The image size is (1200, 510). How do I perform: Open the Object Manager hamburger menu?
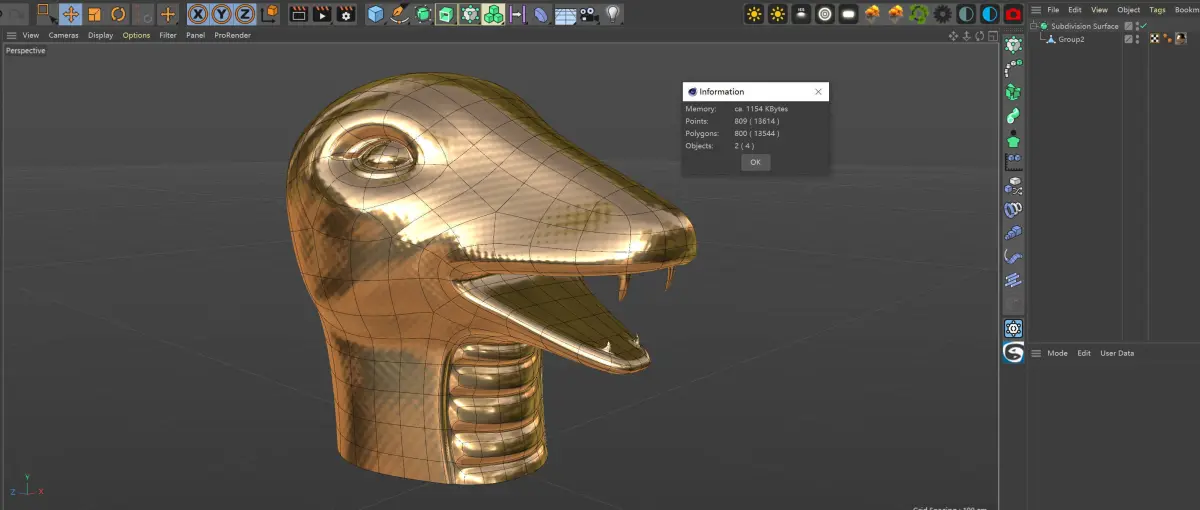[1036, 9]
